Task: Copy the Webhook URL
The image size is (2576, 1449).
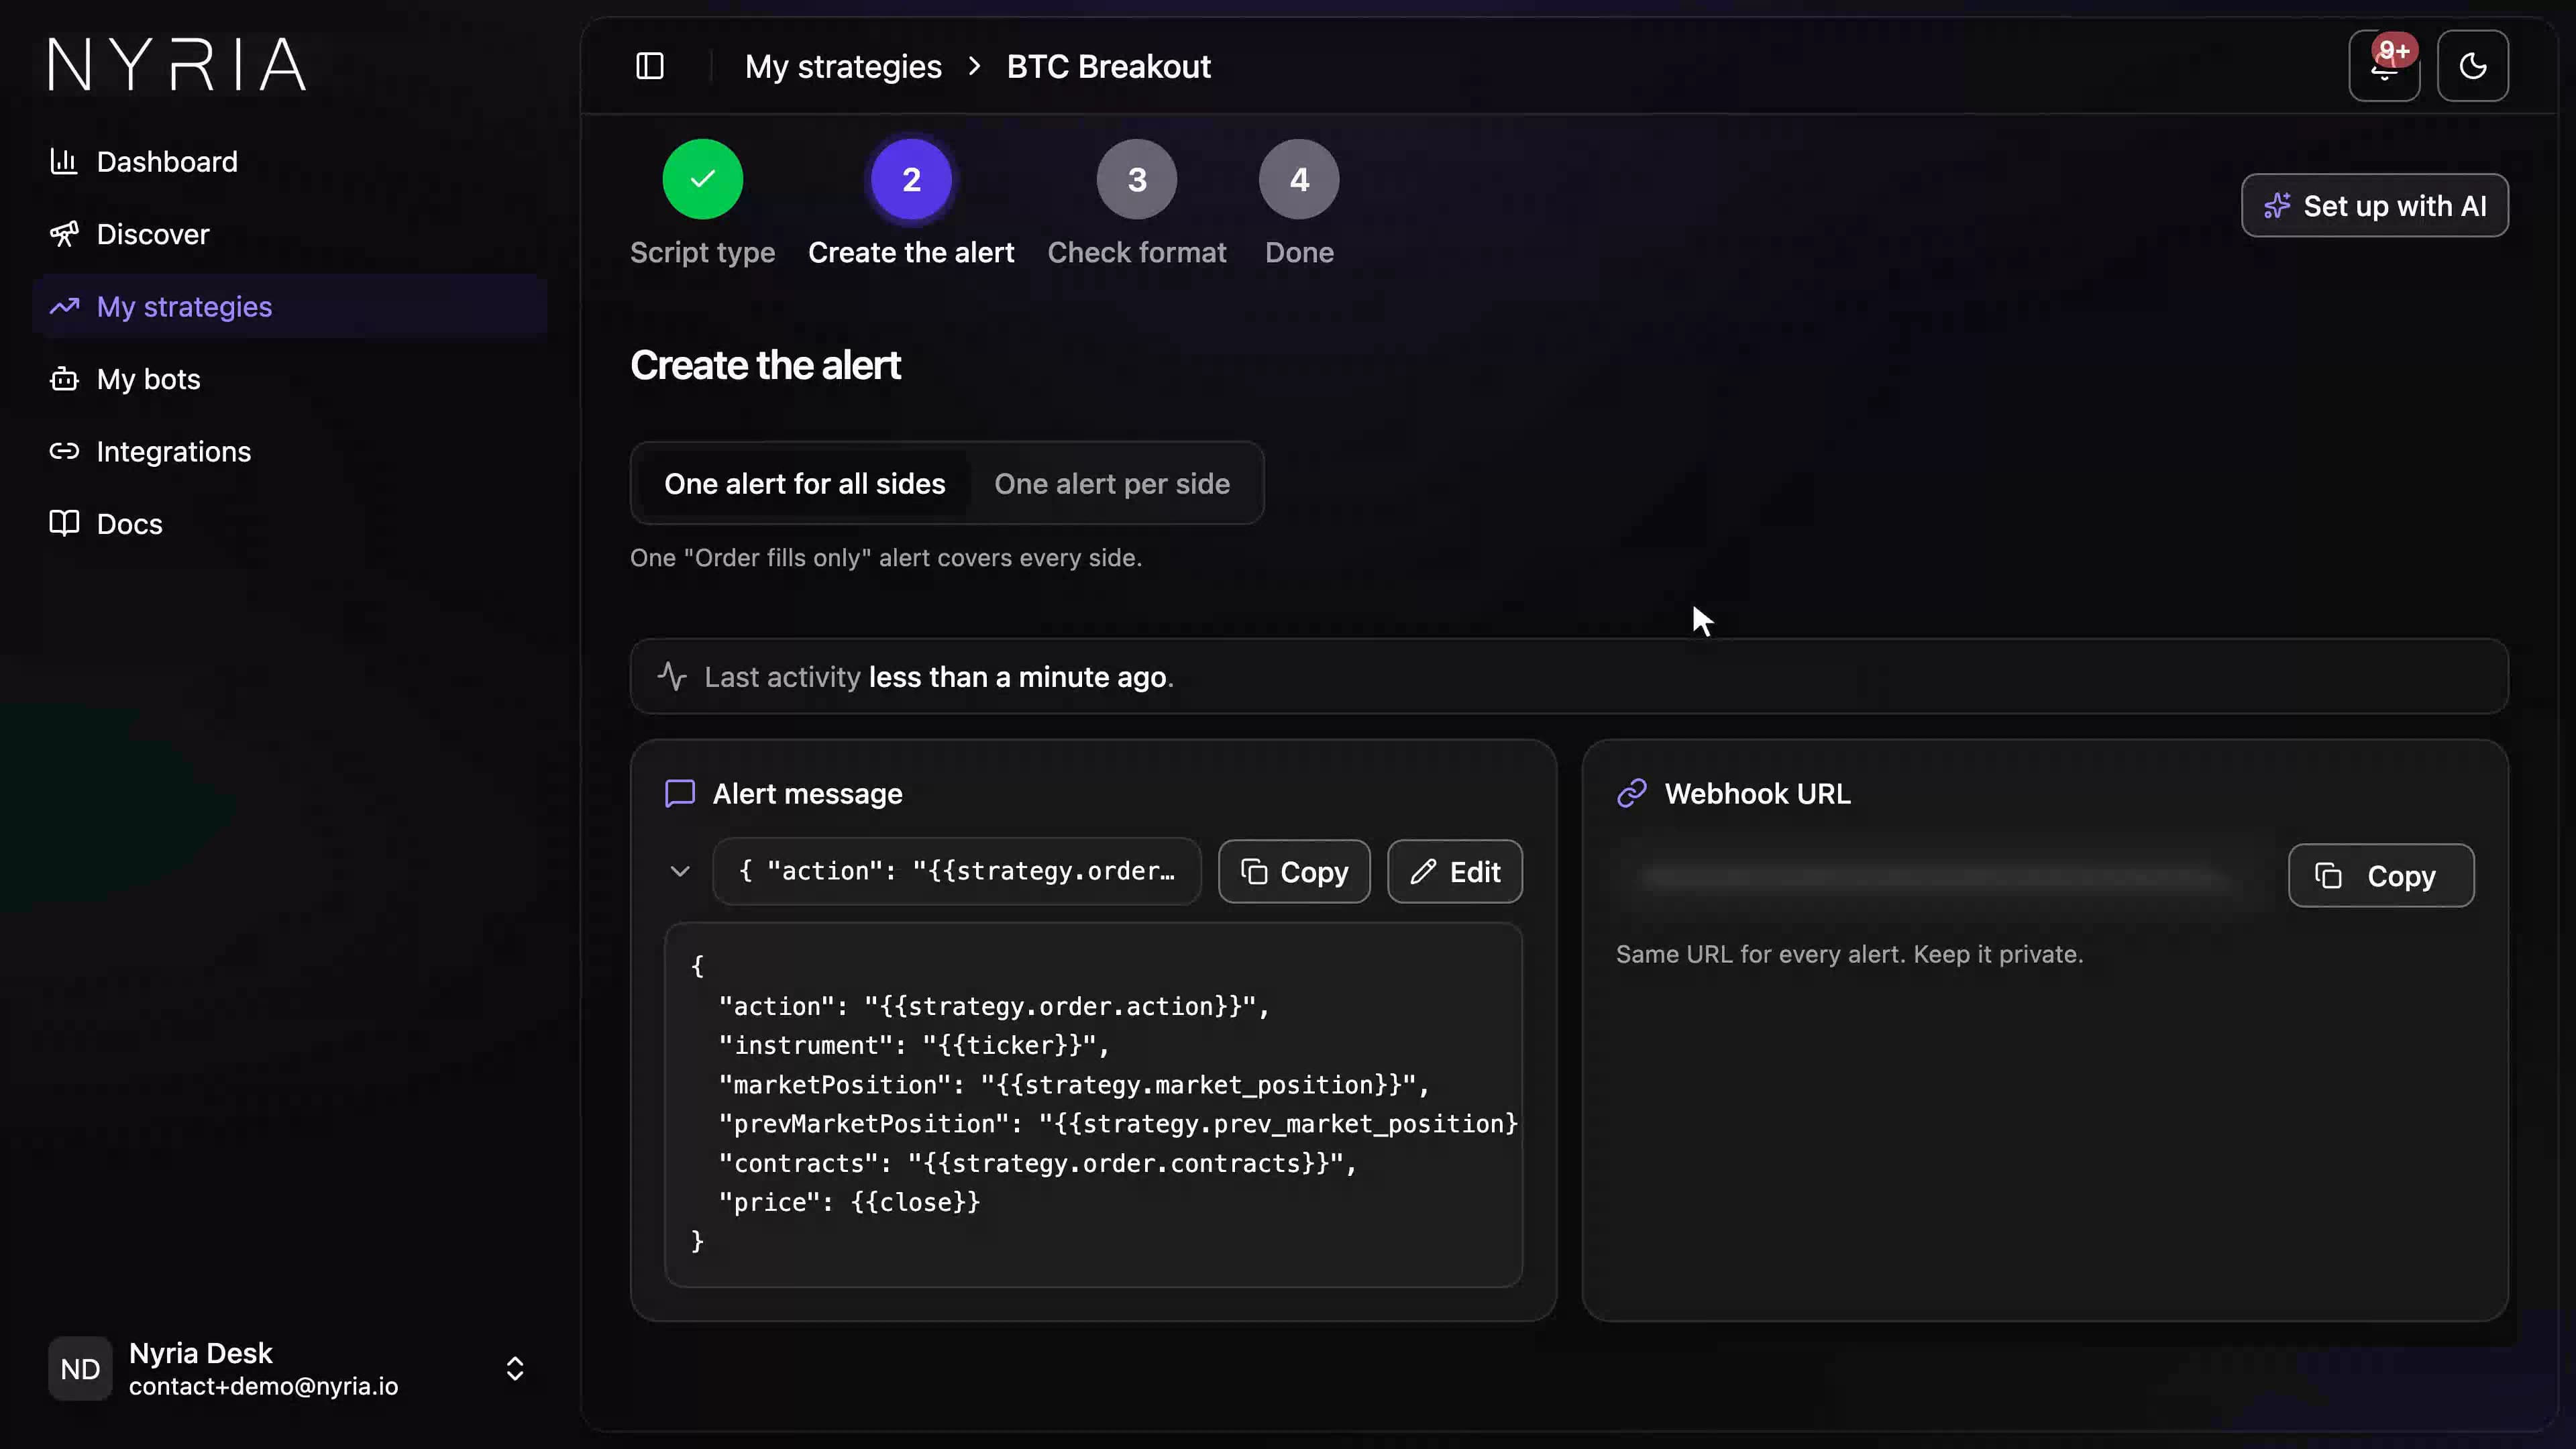Action: pyautogui.click(x=2381, y=876)
